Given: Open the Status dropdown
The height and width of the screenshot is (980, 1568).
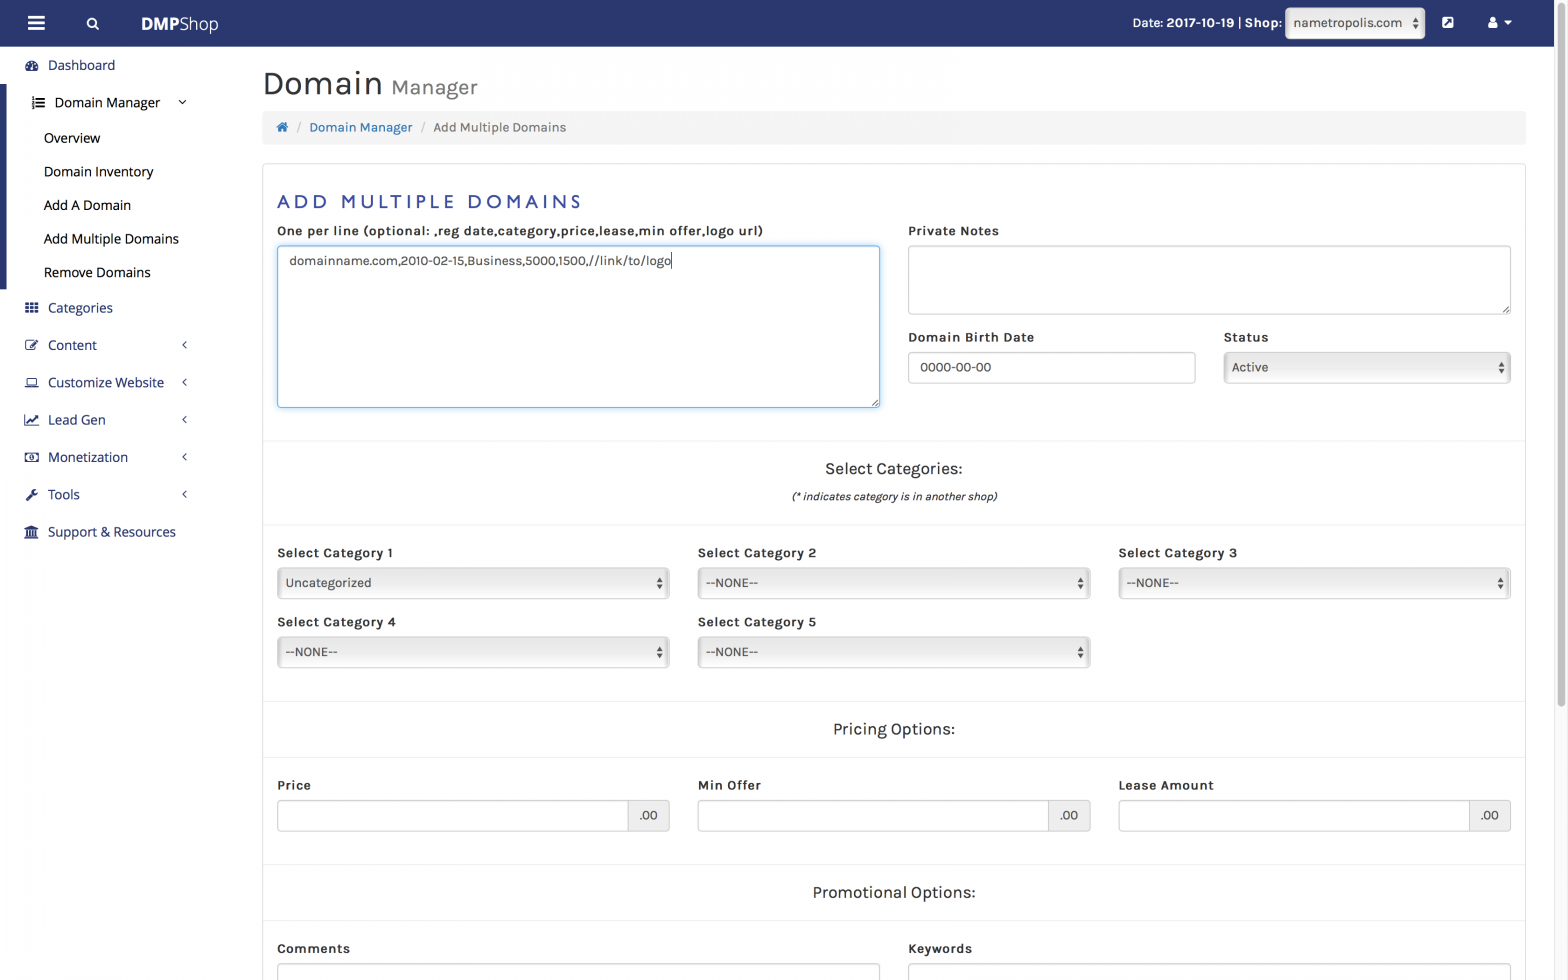Looking at the screenshot, I should 1366,368.
